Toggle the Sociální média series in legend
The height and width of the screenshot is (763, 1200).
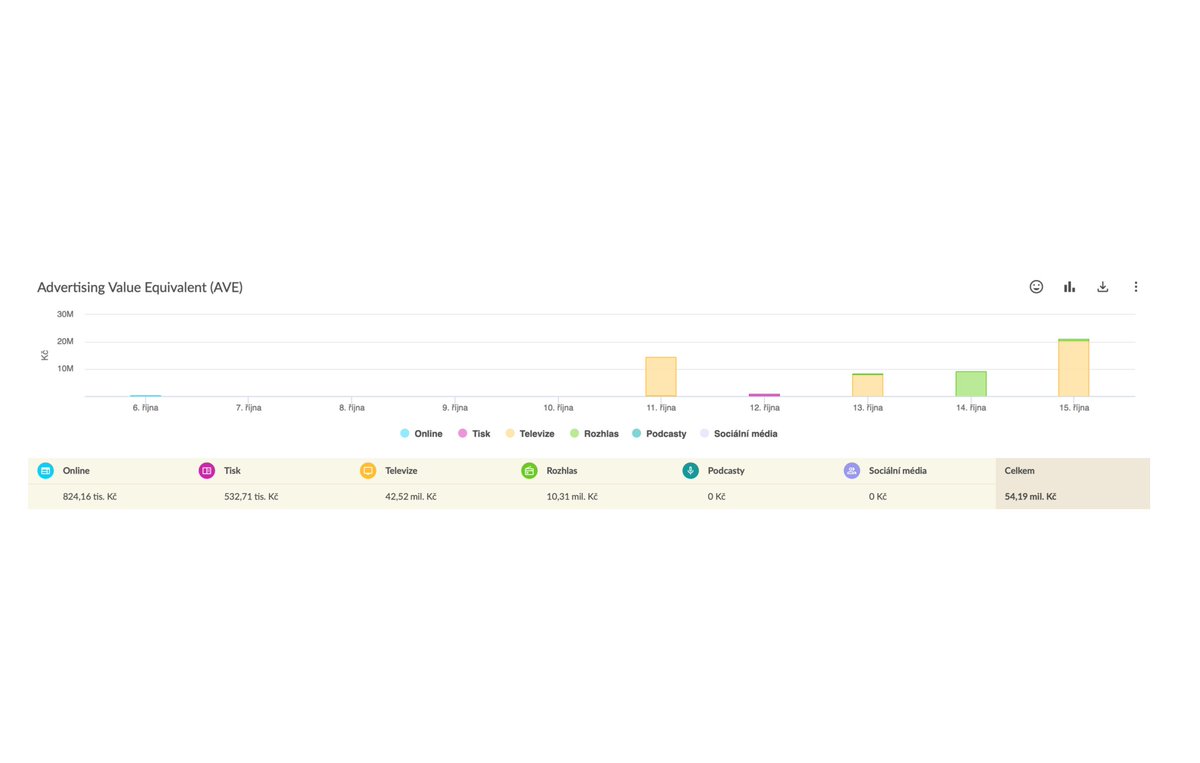[739, 434]
